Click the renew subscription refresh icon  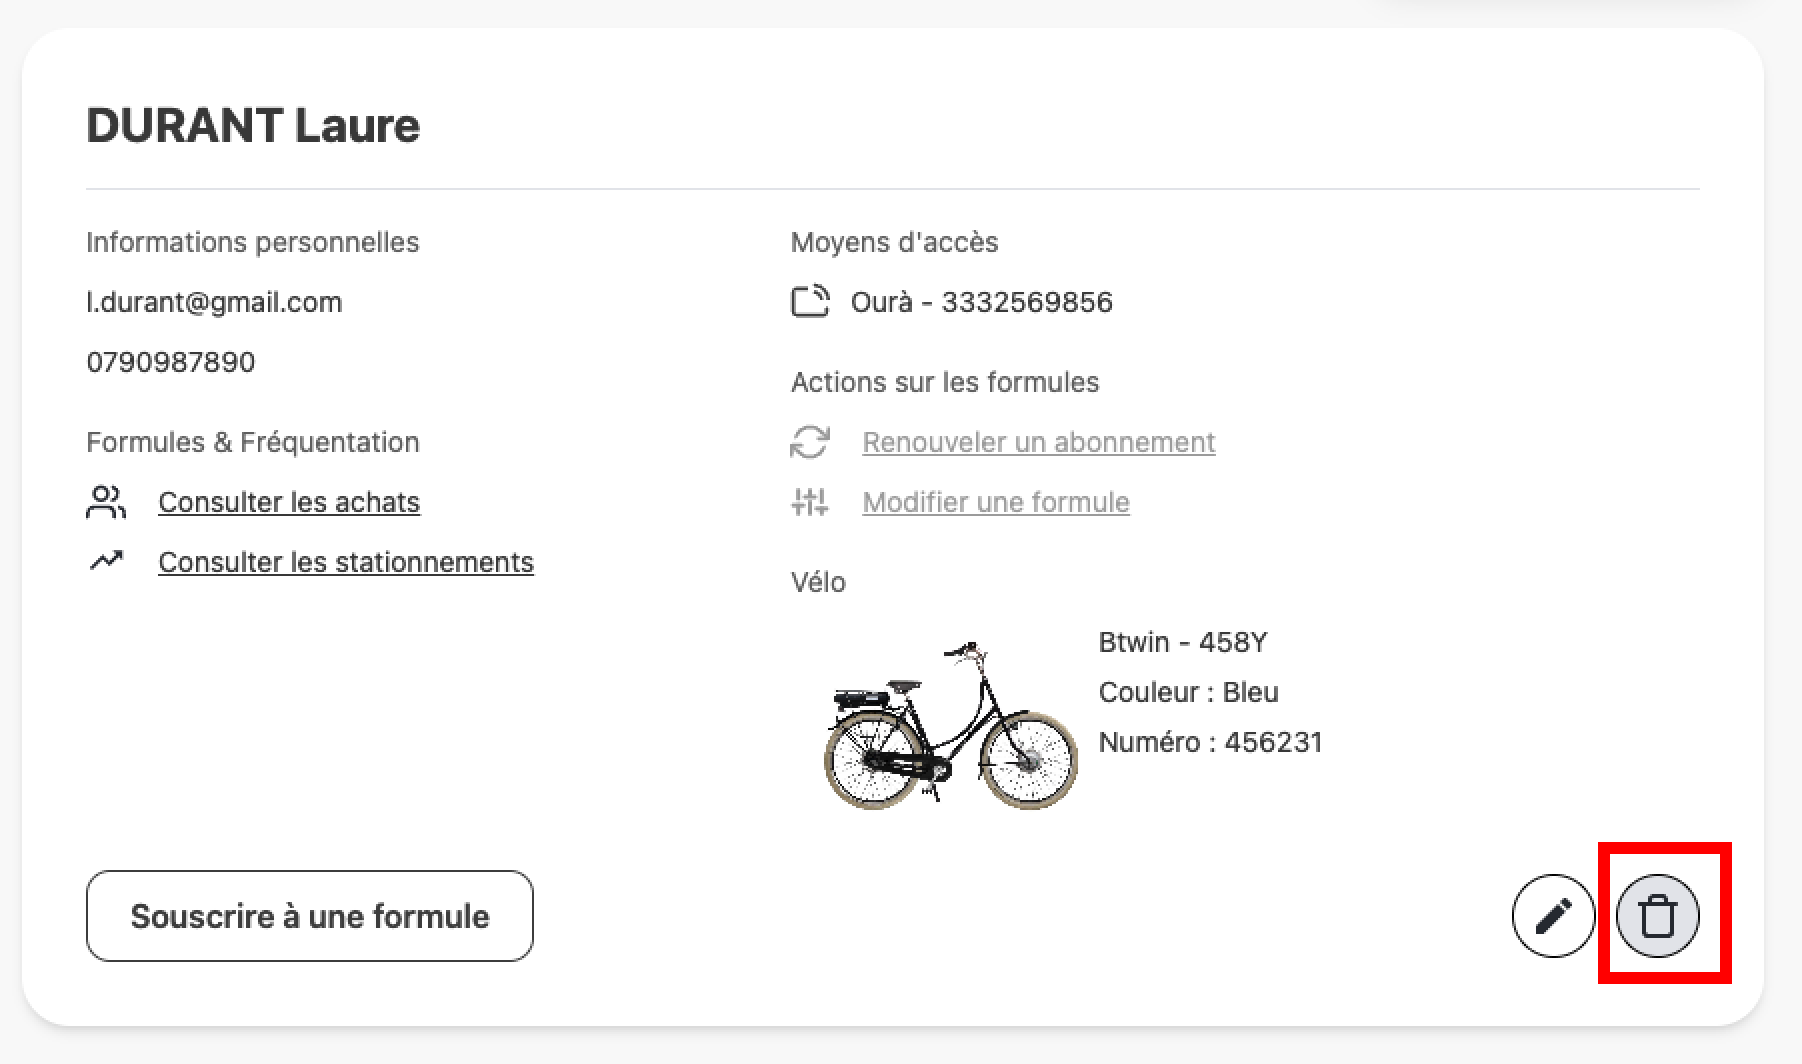pos(810,442)
